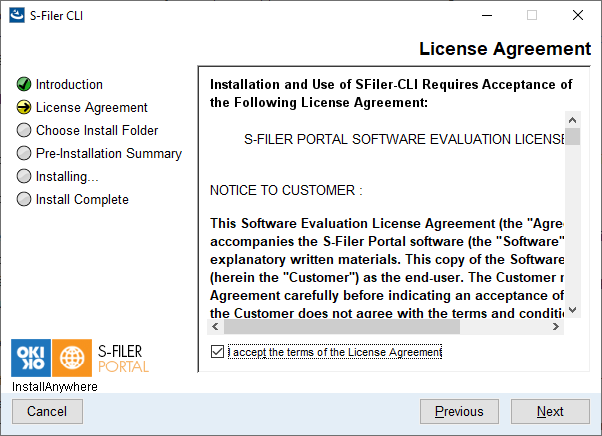Go back with the Previous button
The height and width of the screenshot is (436, 602).
pyautogui.click(x=459, y=411)
